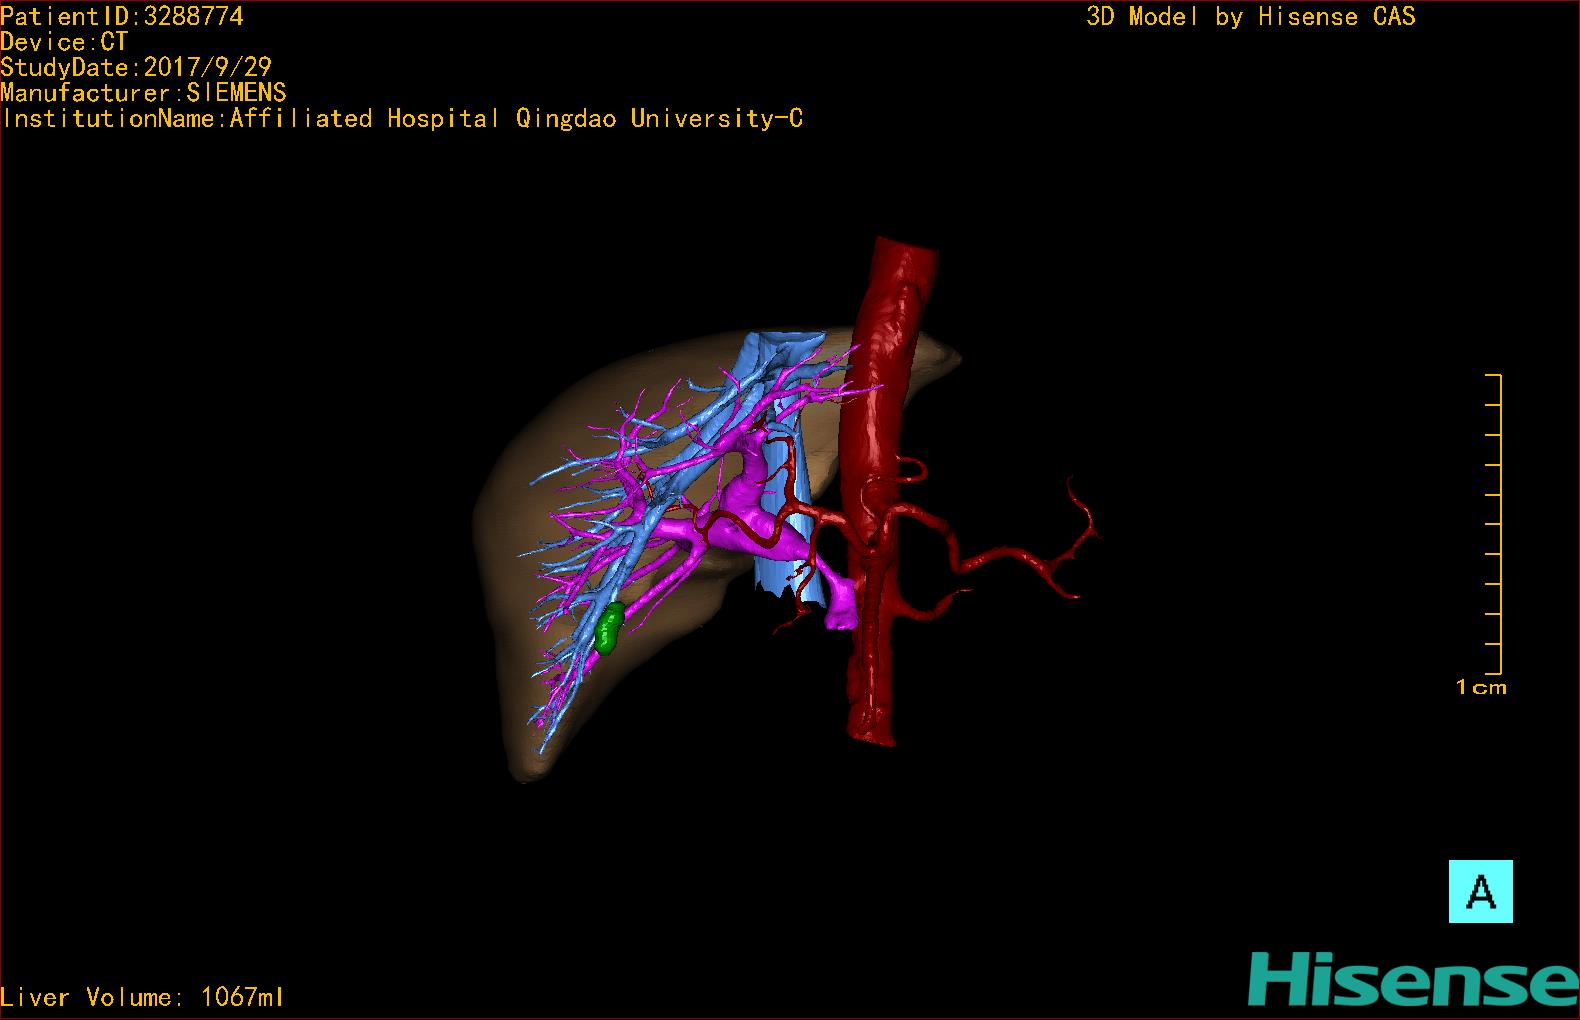
Task: Click the '1cm' scale label
Action: (1481, 687)
